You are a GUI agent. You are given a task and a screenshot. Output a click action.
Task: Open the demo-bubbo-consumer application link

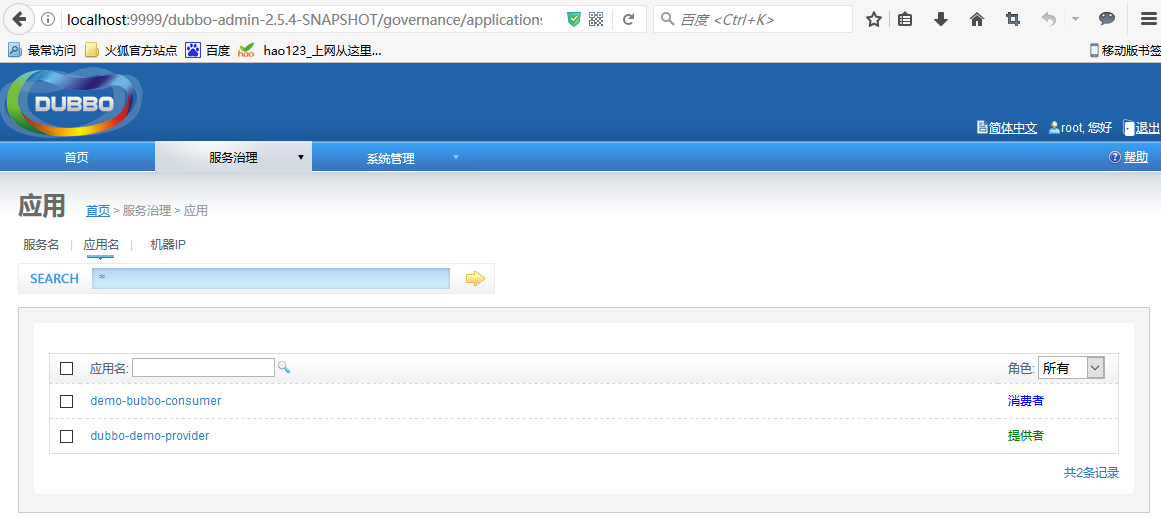point(155,401)
